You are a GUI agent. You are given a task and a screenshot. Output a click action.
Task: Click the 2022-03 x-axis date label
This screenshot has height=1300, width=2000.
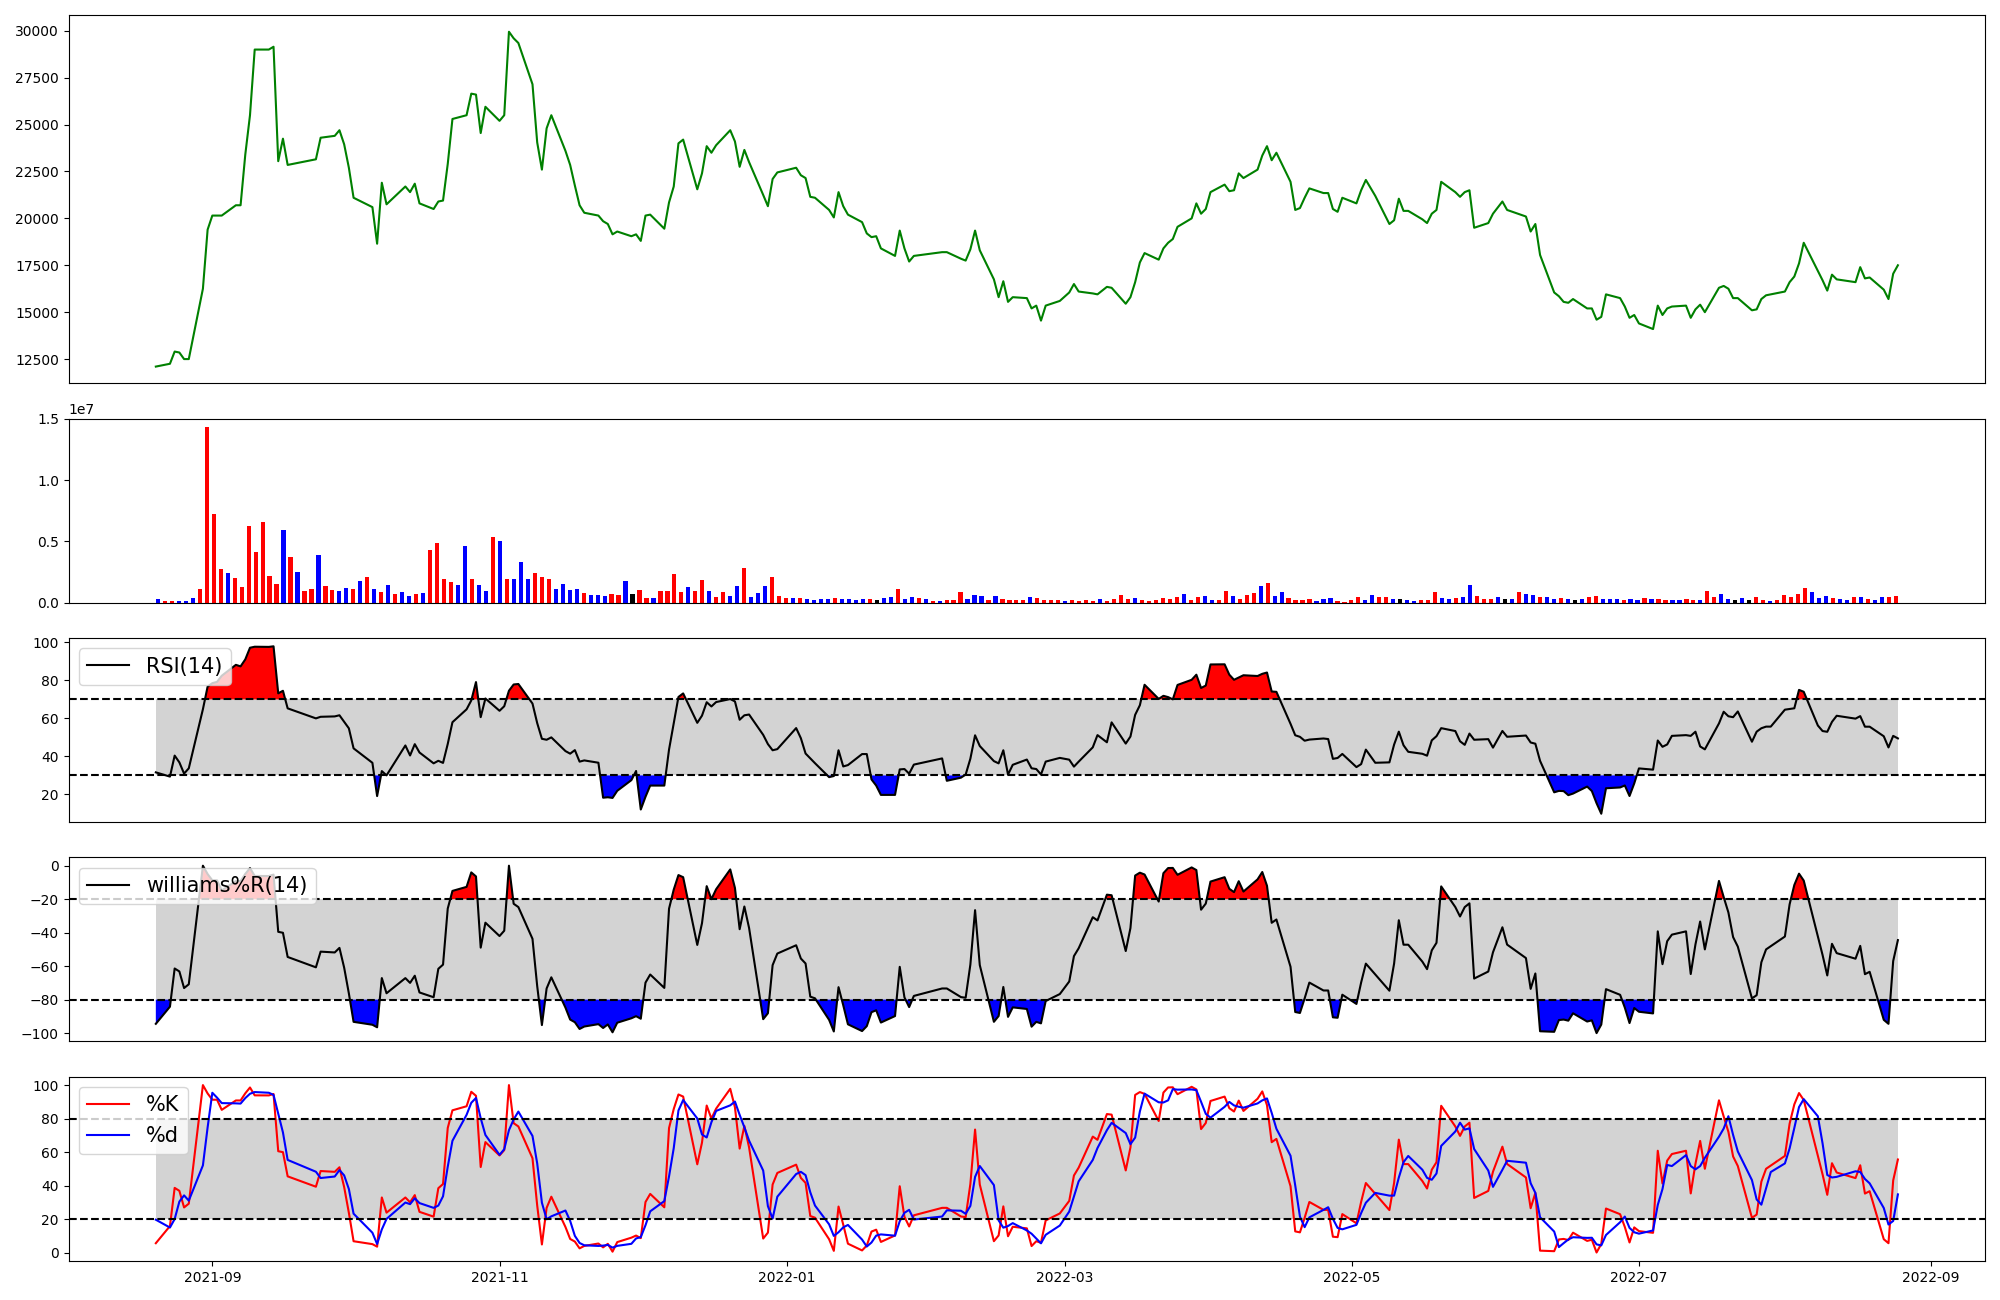click(1065, 1277)
